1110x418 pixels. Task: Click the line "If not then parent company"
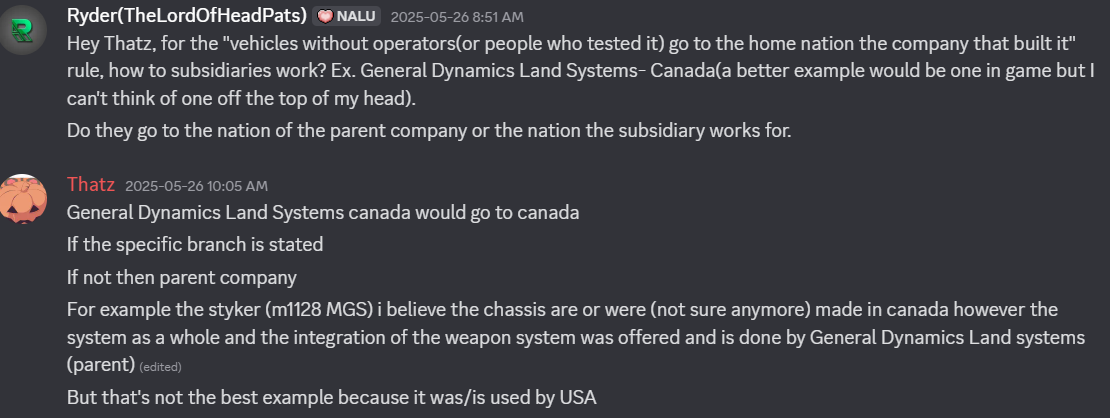(181, 276)
